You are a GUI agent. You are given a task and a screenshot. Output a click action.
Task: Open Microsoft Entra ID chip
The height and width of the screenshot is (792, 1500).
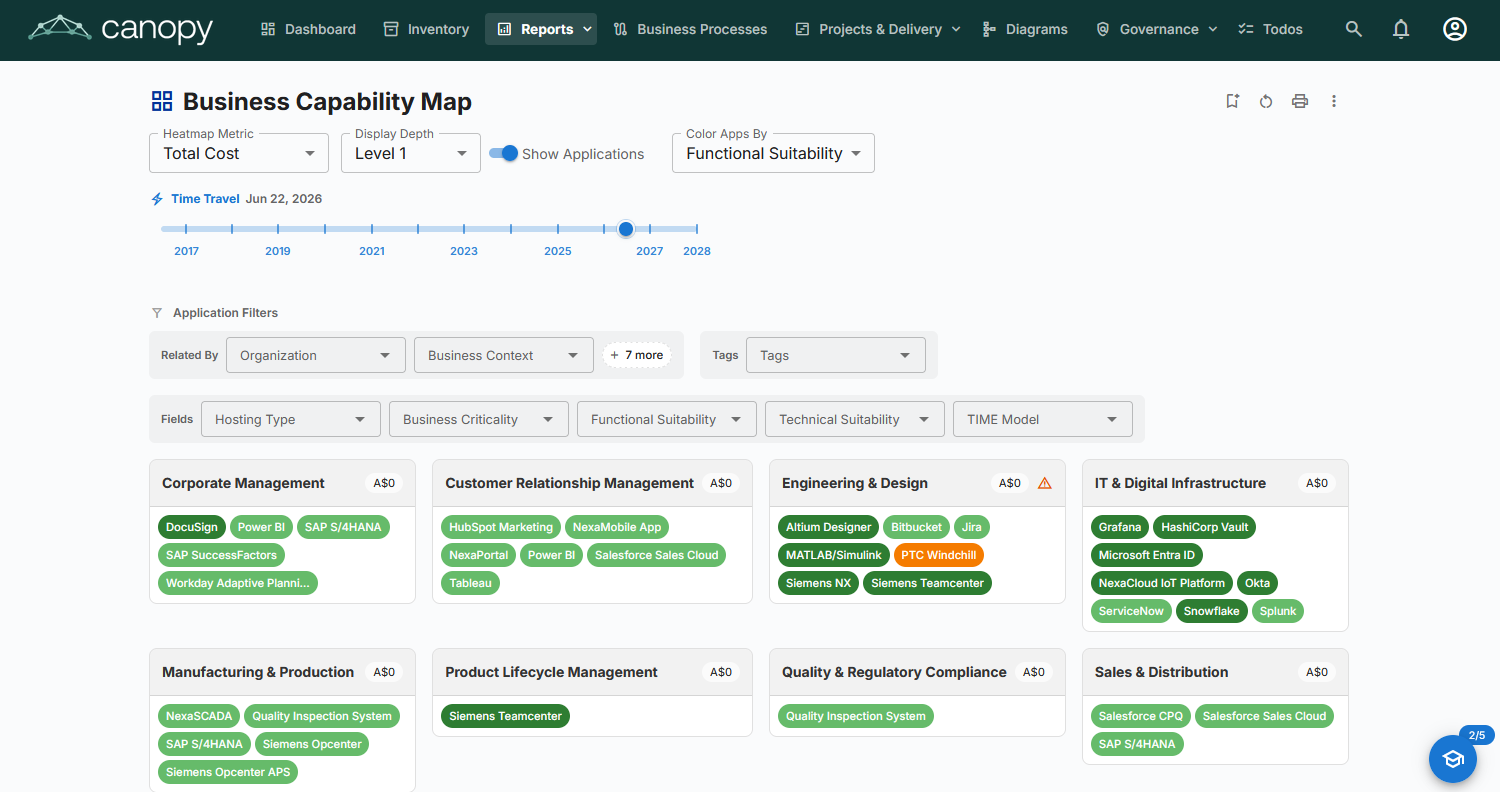pyautogui.click(x=1147, y=555)
